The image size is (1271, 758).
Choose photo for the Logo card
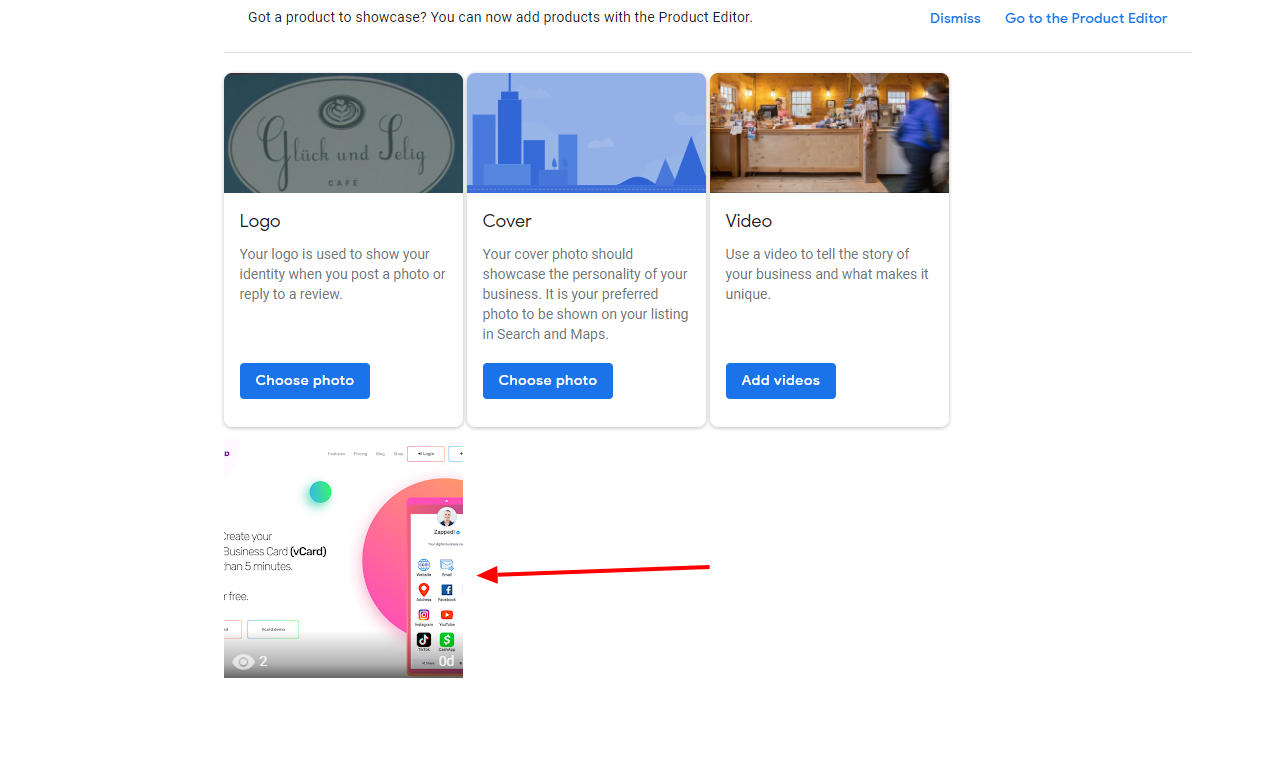[x=305, y=381]
